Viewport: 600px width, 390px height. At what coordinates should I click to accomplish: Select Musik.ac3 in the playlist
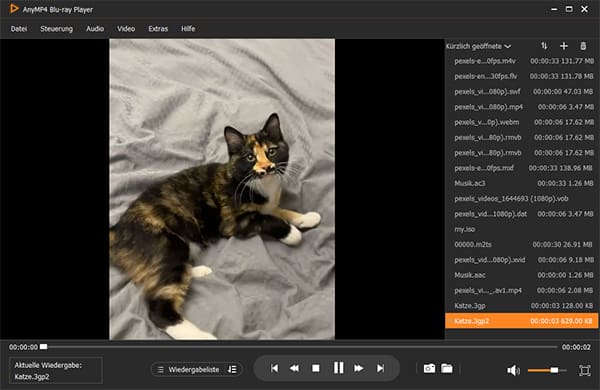click(522, 183)
